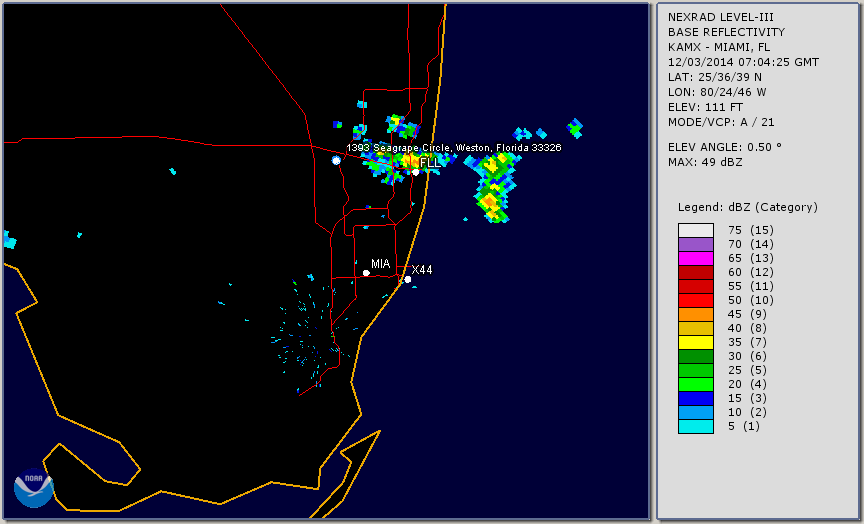Select the 20 dBZ bright green swatch

(x=696, y=385)
